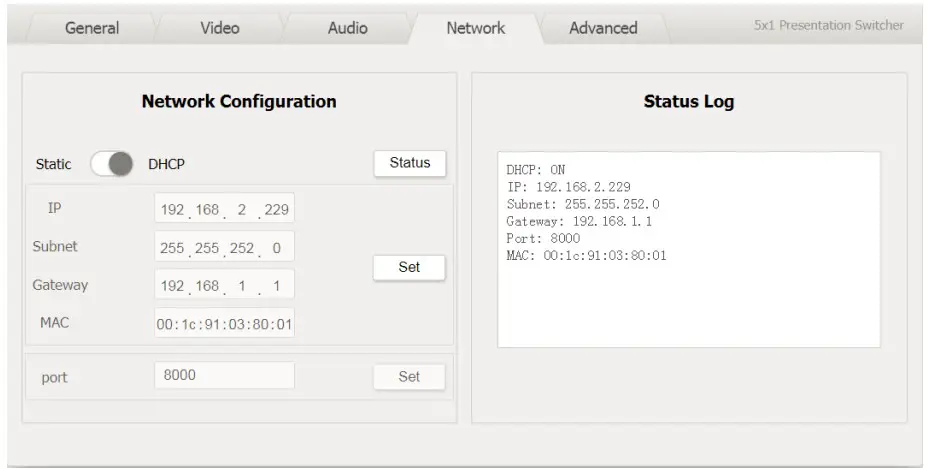This screenshot has height=469, width=927.
Task: Click Set button beside IP settings
Action: pos(409,267)
